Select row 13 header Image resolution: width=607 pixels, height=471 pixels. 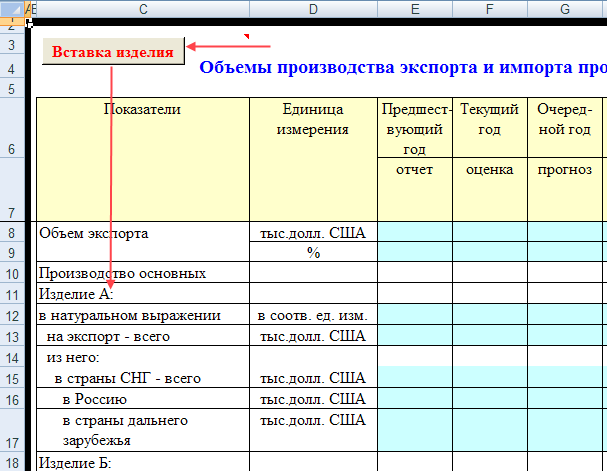pyautogui.click(x=12, y=336)
